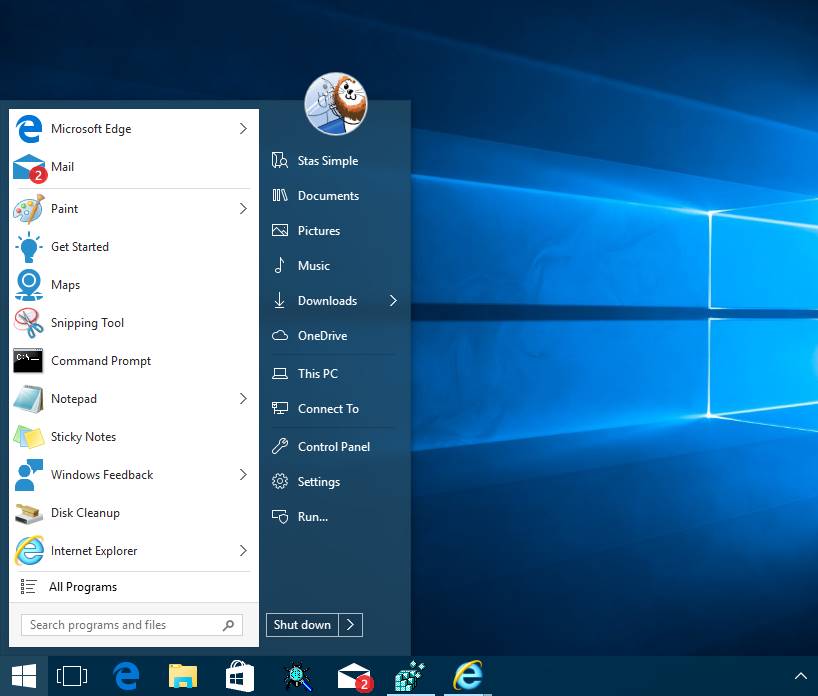
Task: Open Control Panel from the Start menu
Action: (x=334, y=447)
